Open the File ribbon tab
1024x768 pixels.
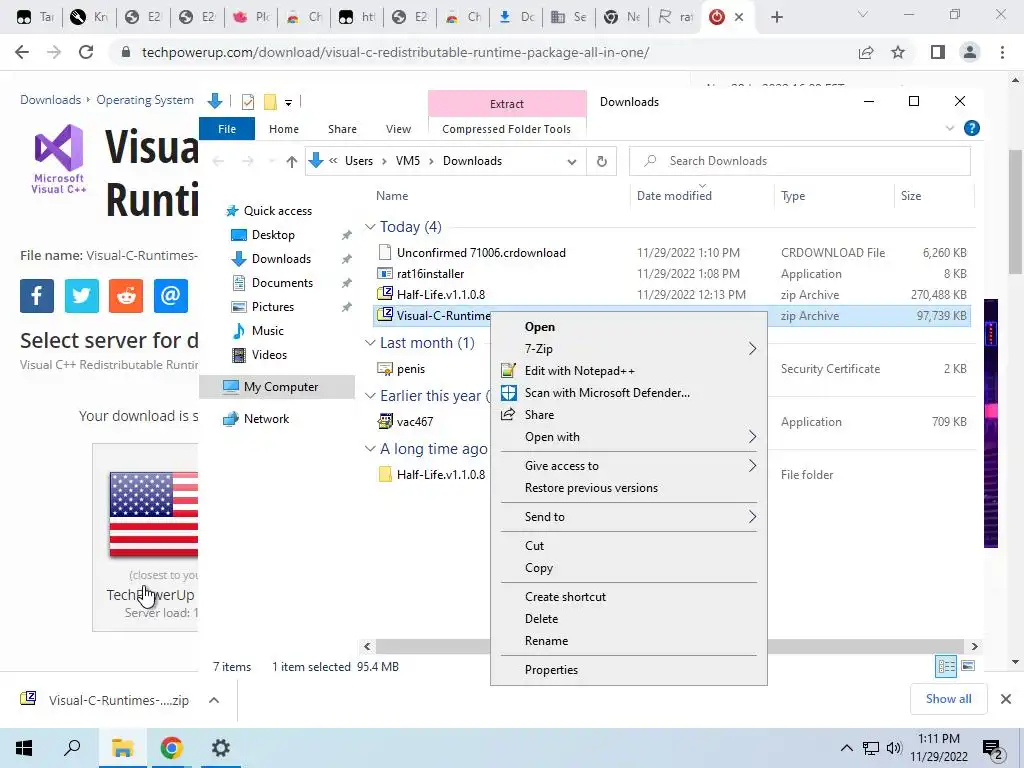227,129
